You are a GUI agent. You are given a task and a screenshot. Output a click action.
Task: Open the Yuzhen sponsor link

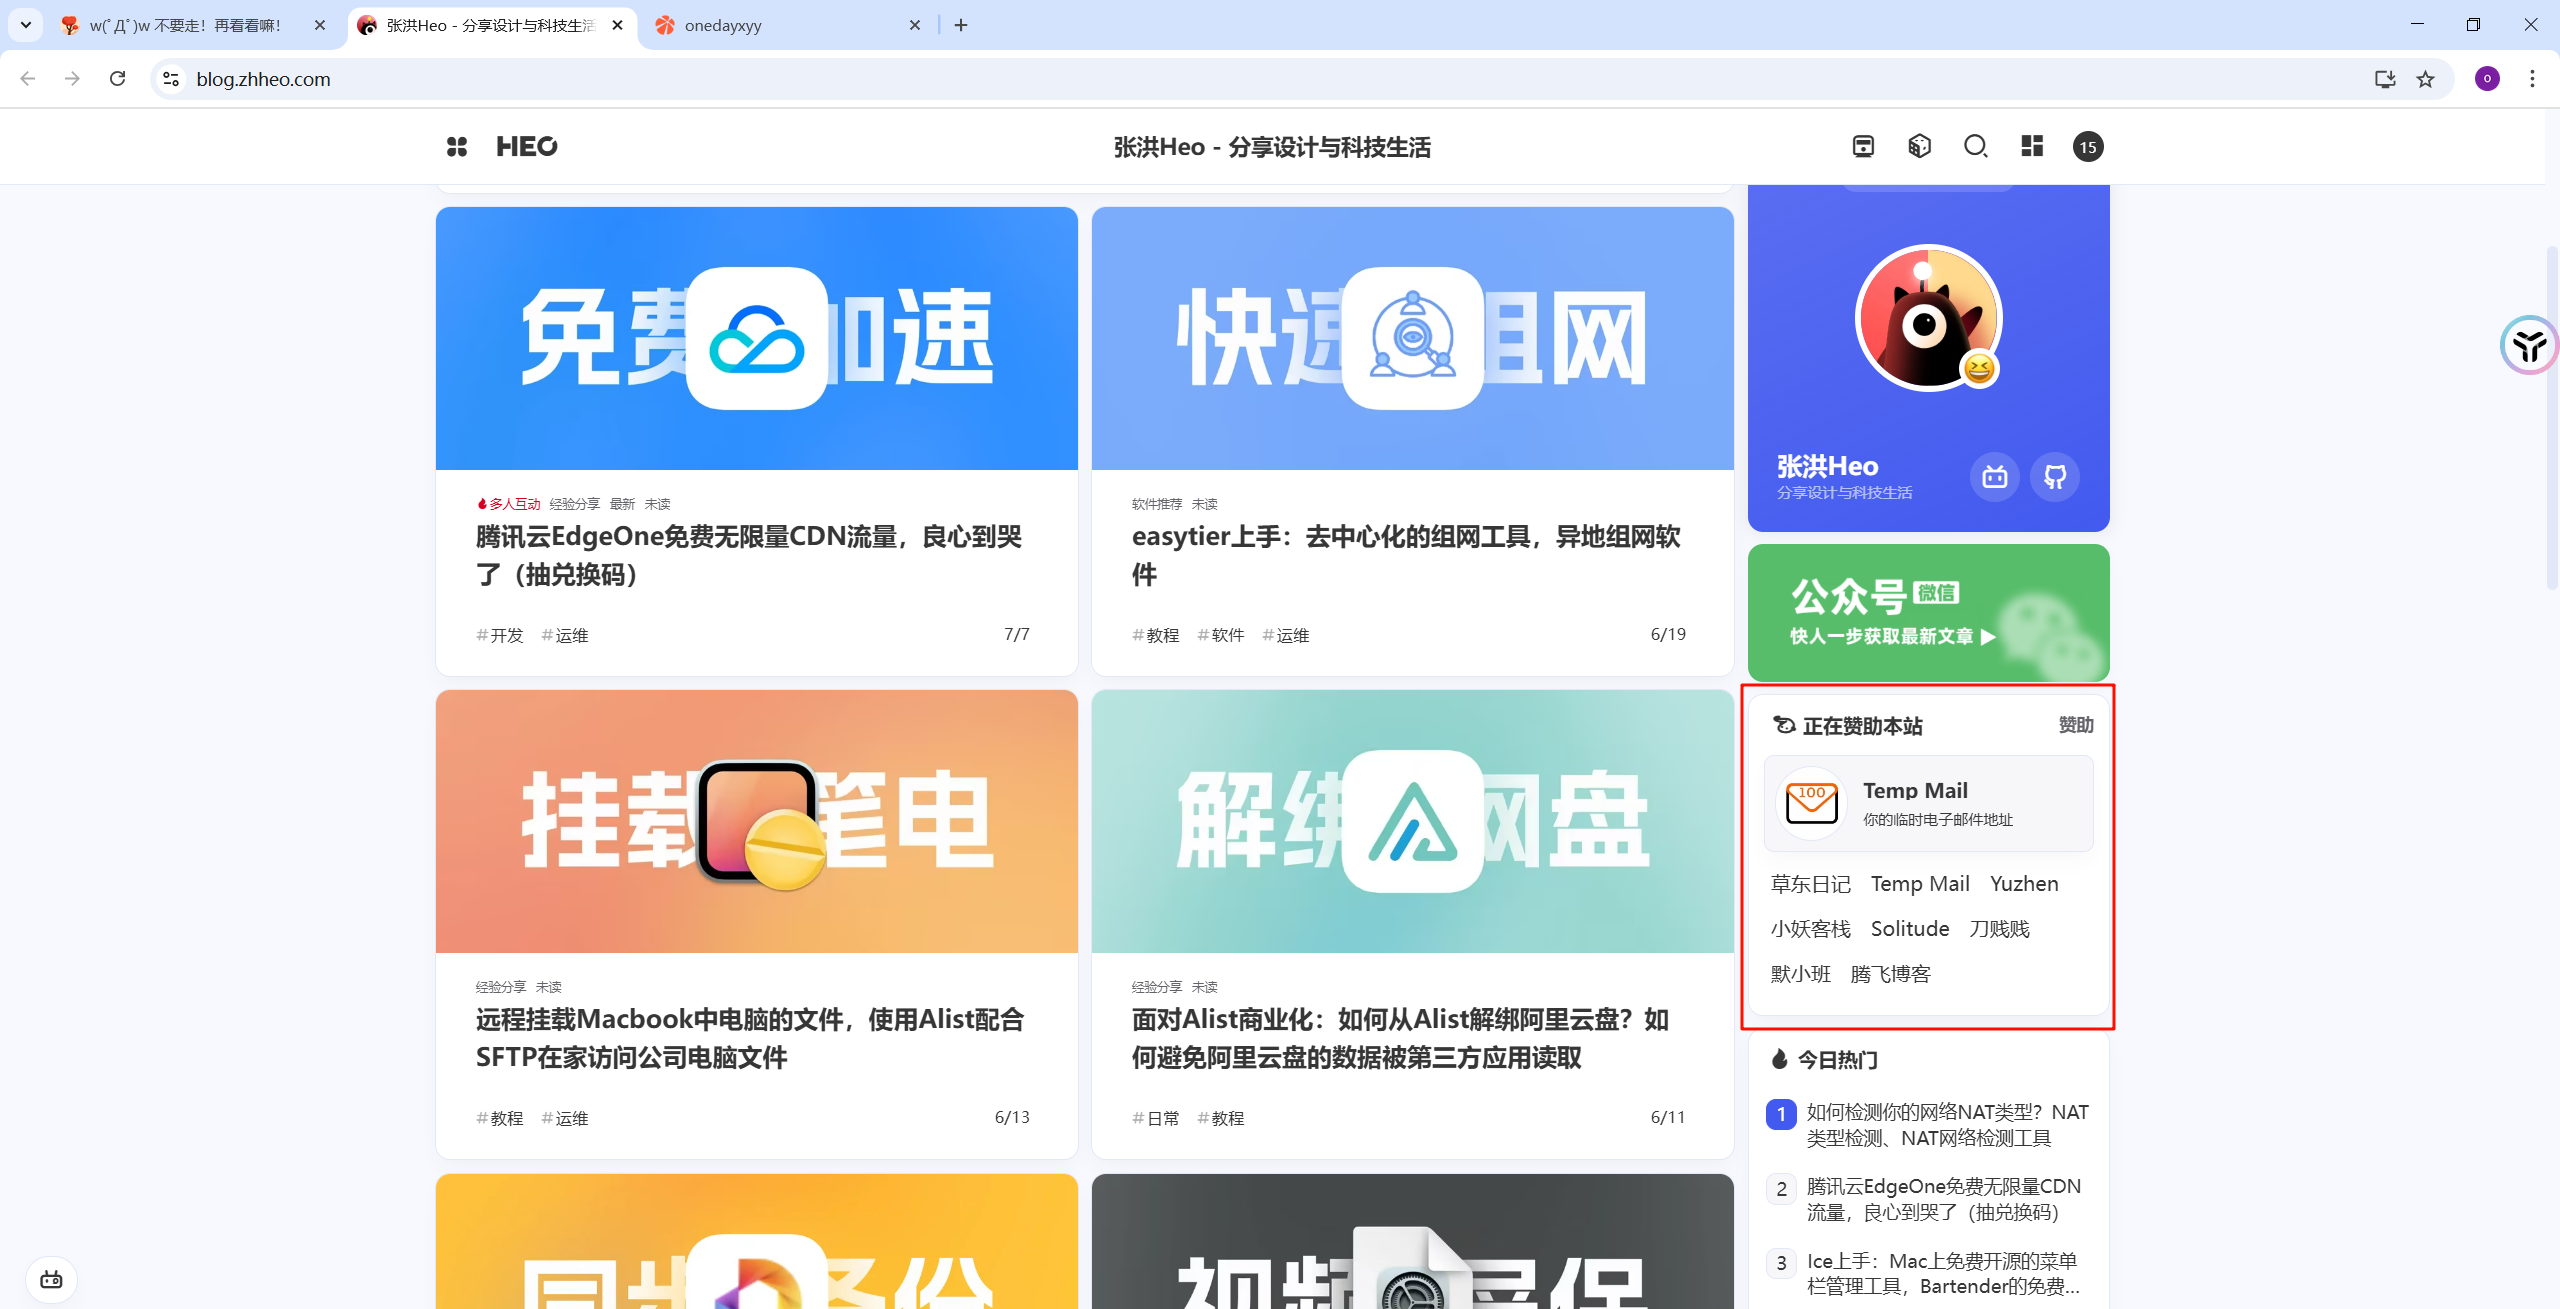pos(2024,884)
